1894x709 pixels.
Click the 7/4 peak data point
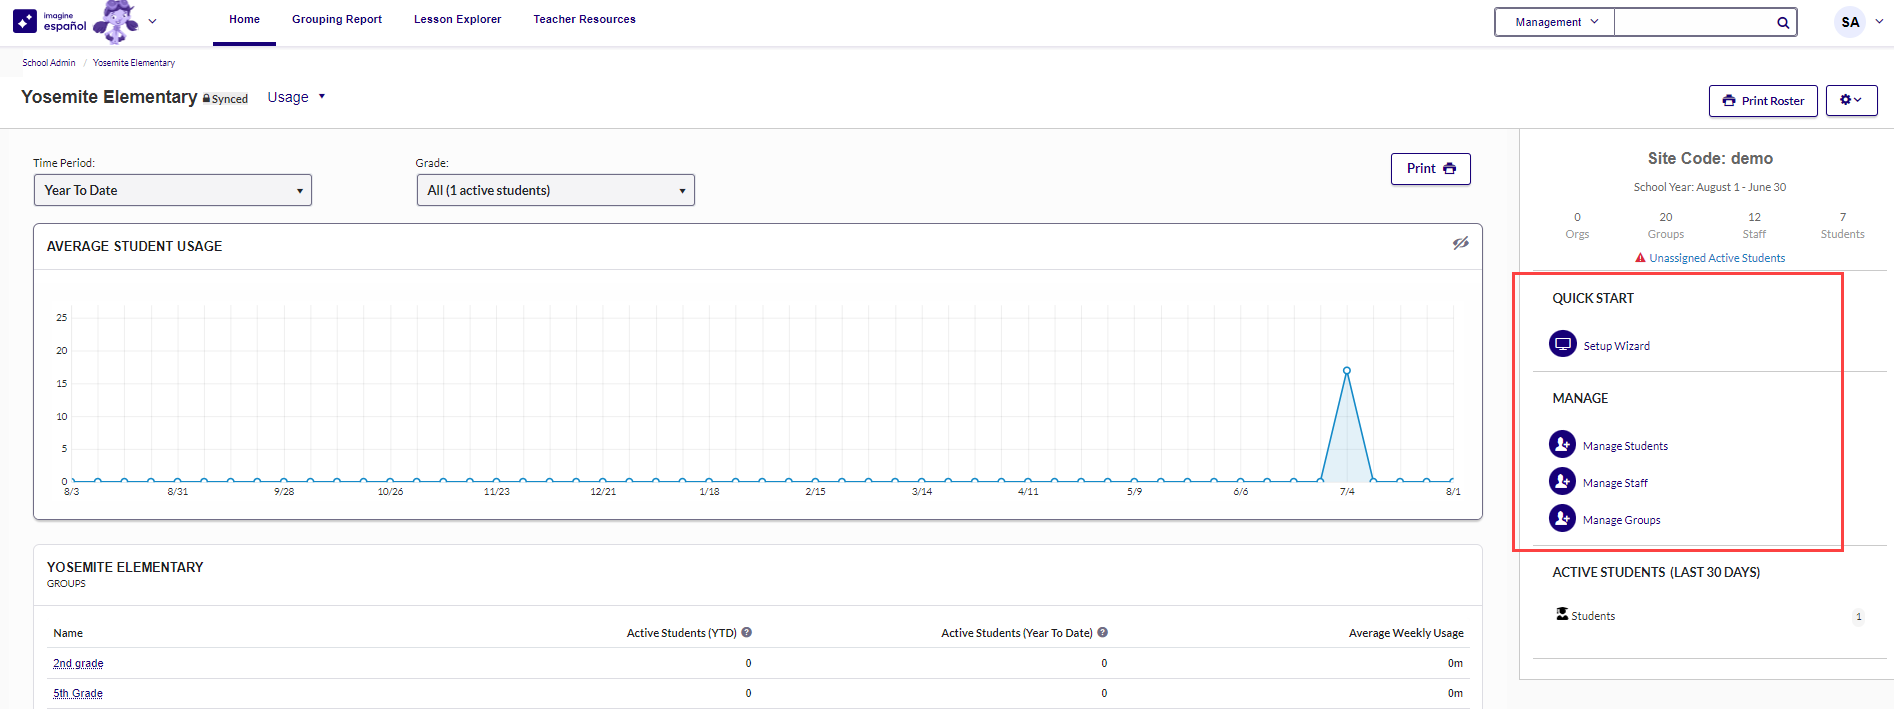pos(1347,371)
